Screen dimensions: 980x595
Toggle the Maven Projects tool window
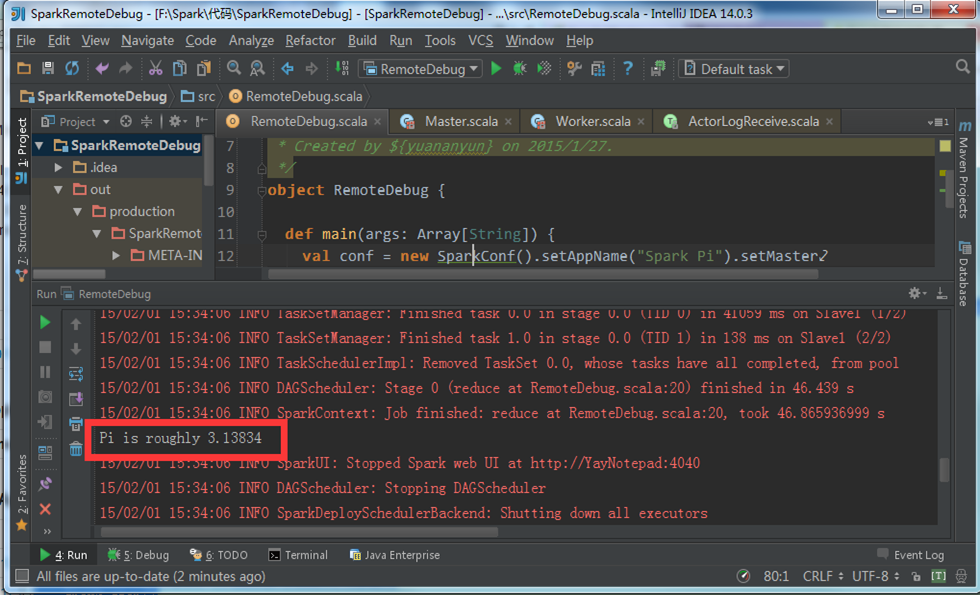(964, 169)
